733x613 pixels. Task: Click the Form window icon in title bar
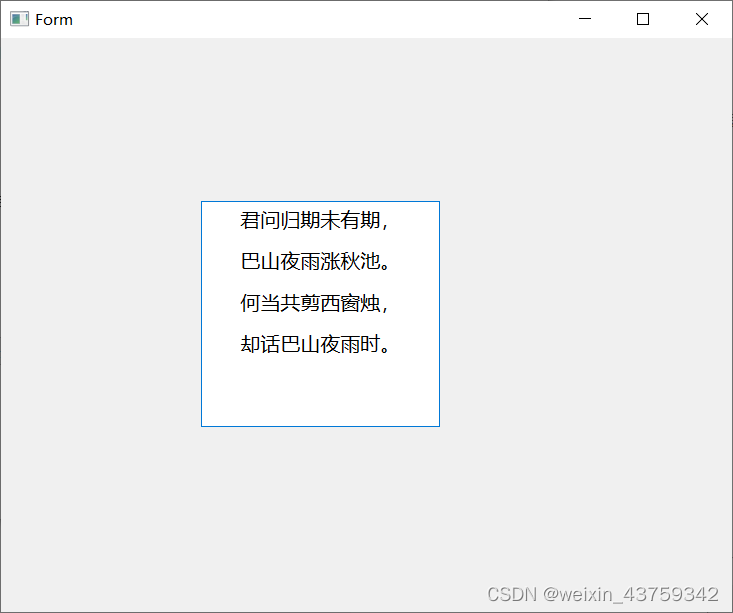(19, 19)
